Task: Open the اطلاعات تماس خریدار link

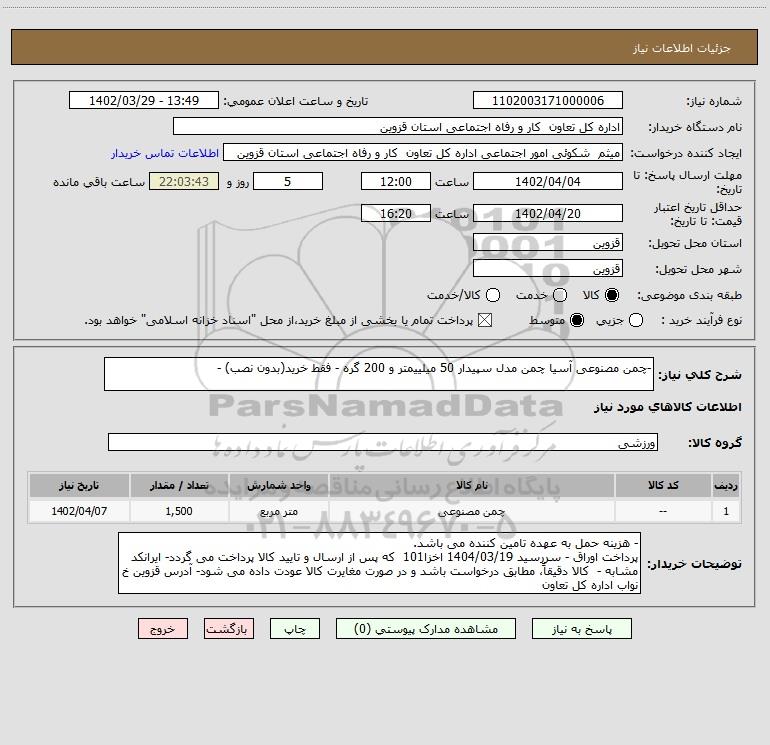Action: tap(165, 153)
